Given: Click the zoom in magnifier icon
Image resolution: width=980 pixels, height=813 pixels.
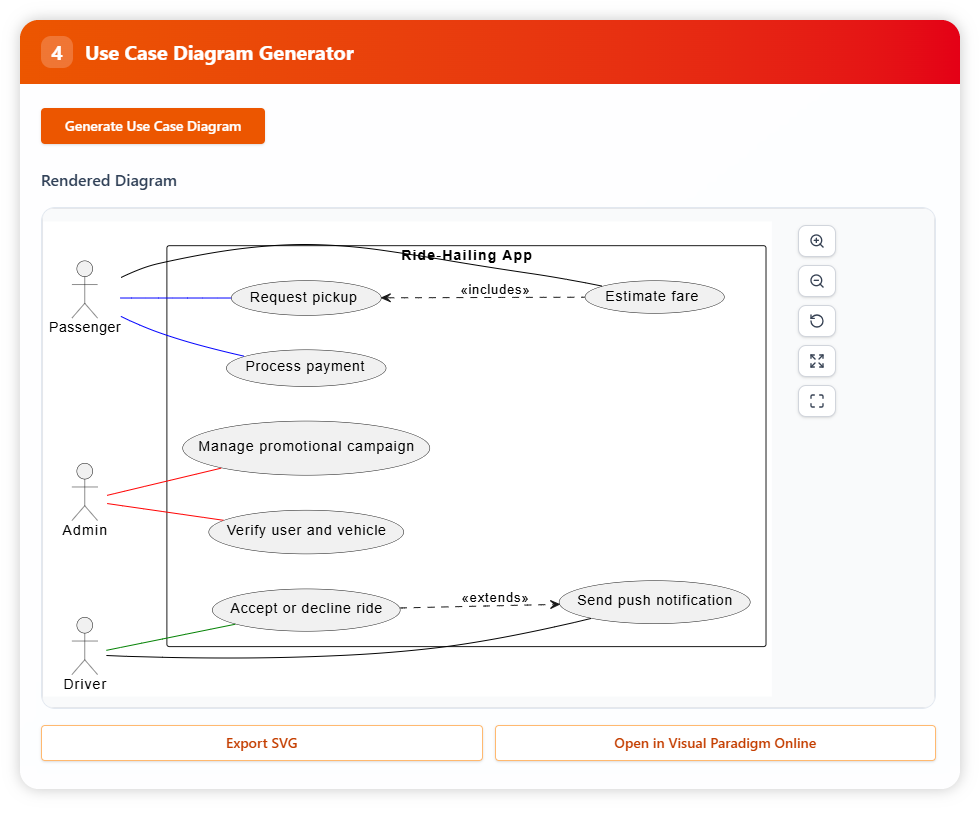Looking at the screenshot, I should pos(817,241).
